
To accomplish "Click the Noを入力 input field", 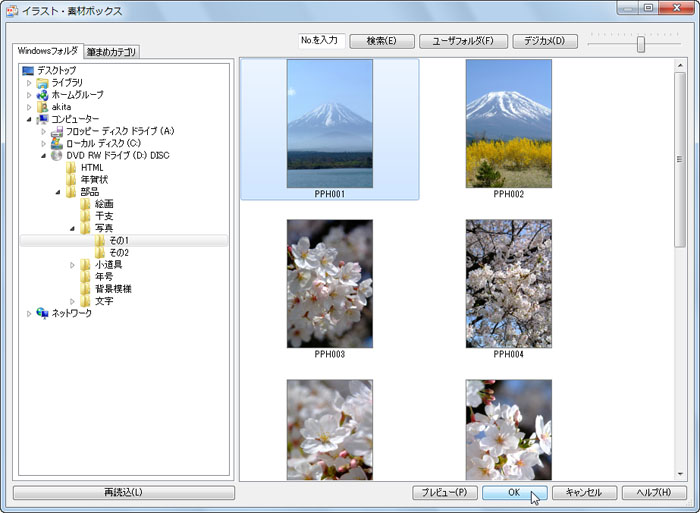I will [x=321, y=41].
